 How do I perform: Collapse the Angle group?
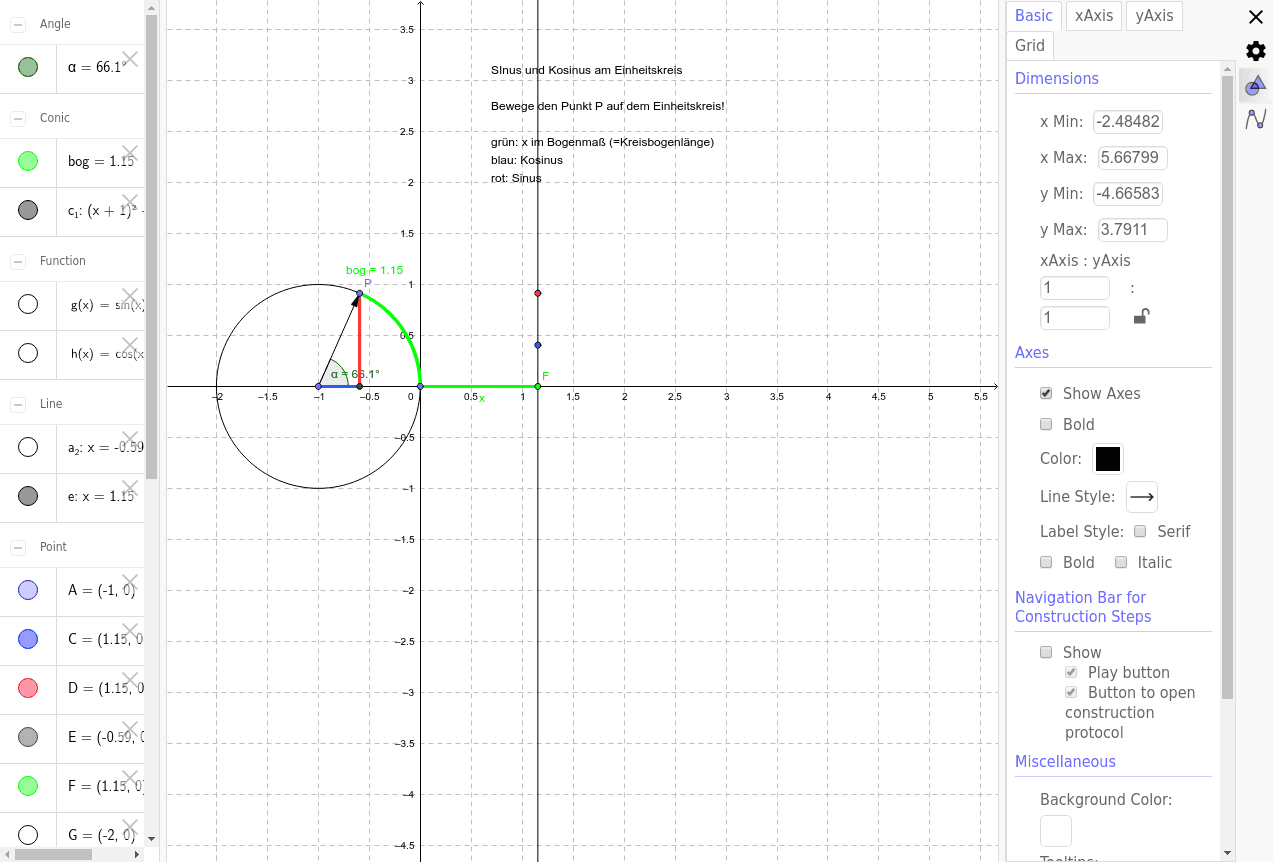(x=18, y=24)
